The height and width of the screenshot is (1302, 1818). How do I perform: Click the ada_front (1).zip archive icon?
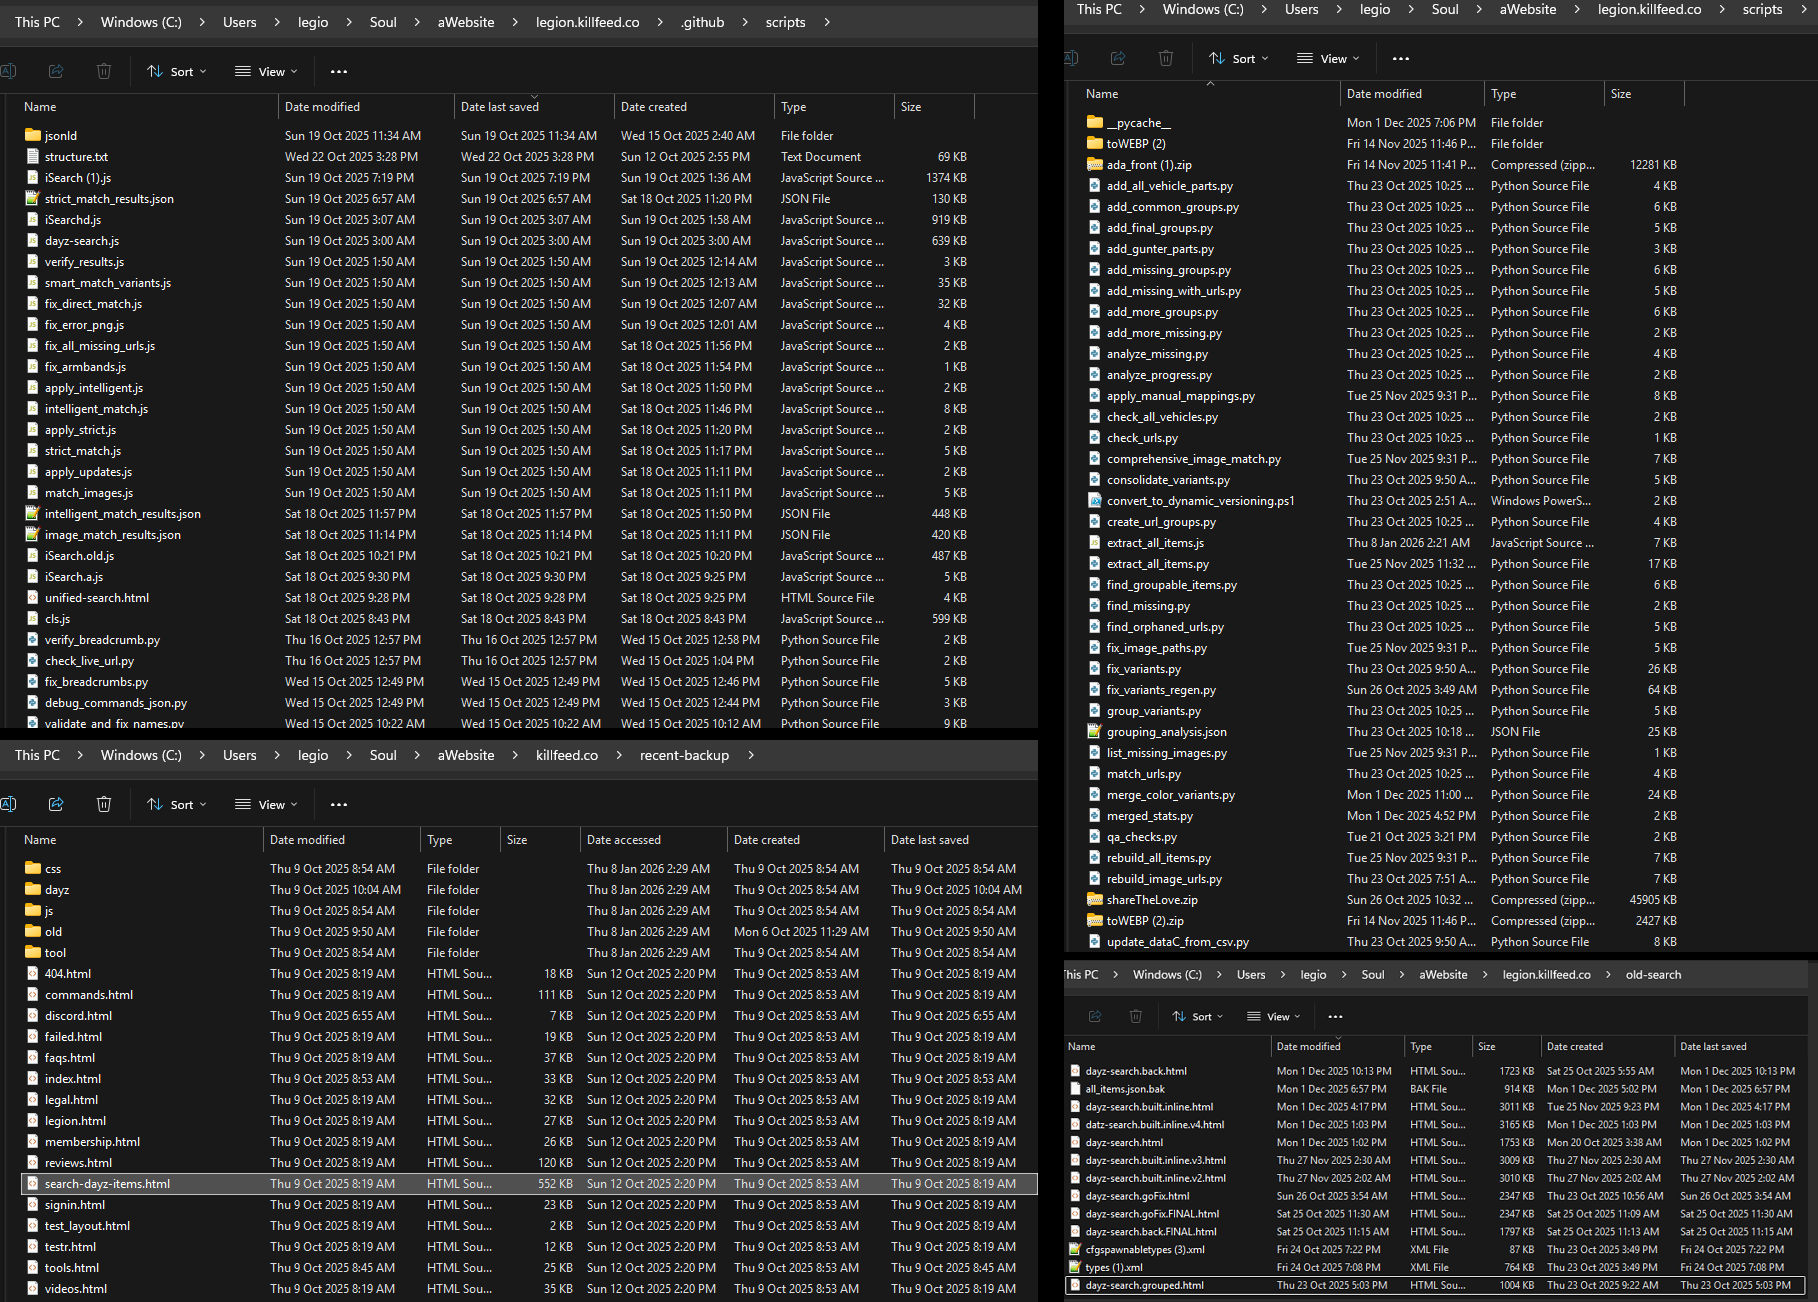click(1095, 164)
